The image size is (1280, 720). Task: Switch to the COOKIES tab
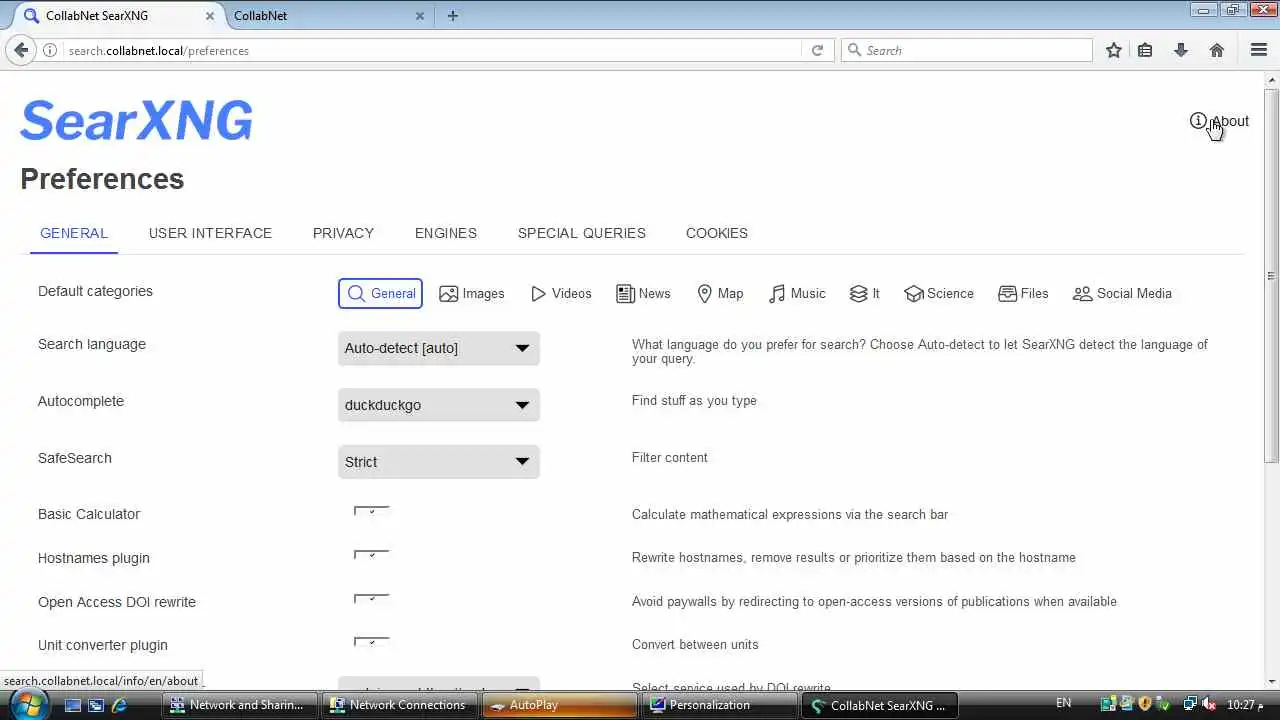pyautogui.click(x=717, y=233)
